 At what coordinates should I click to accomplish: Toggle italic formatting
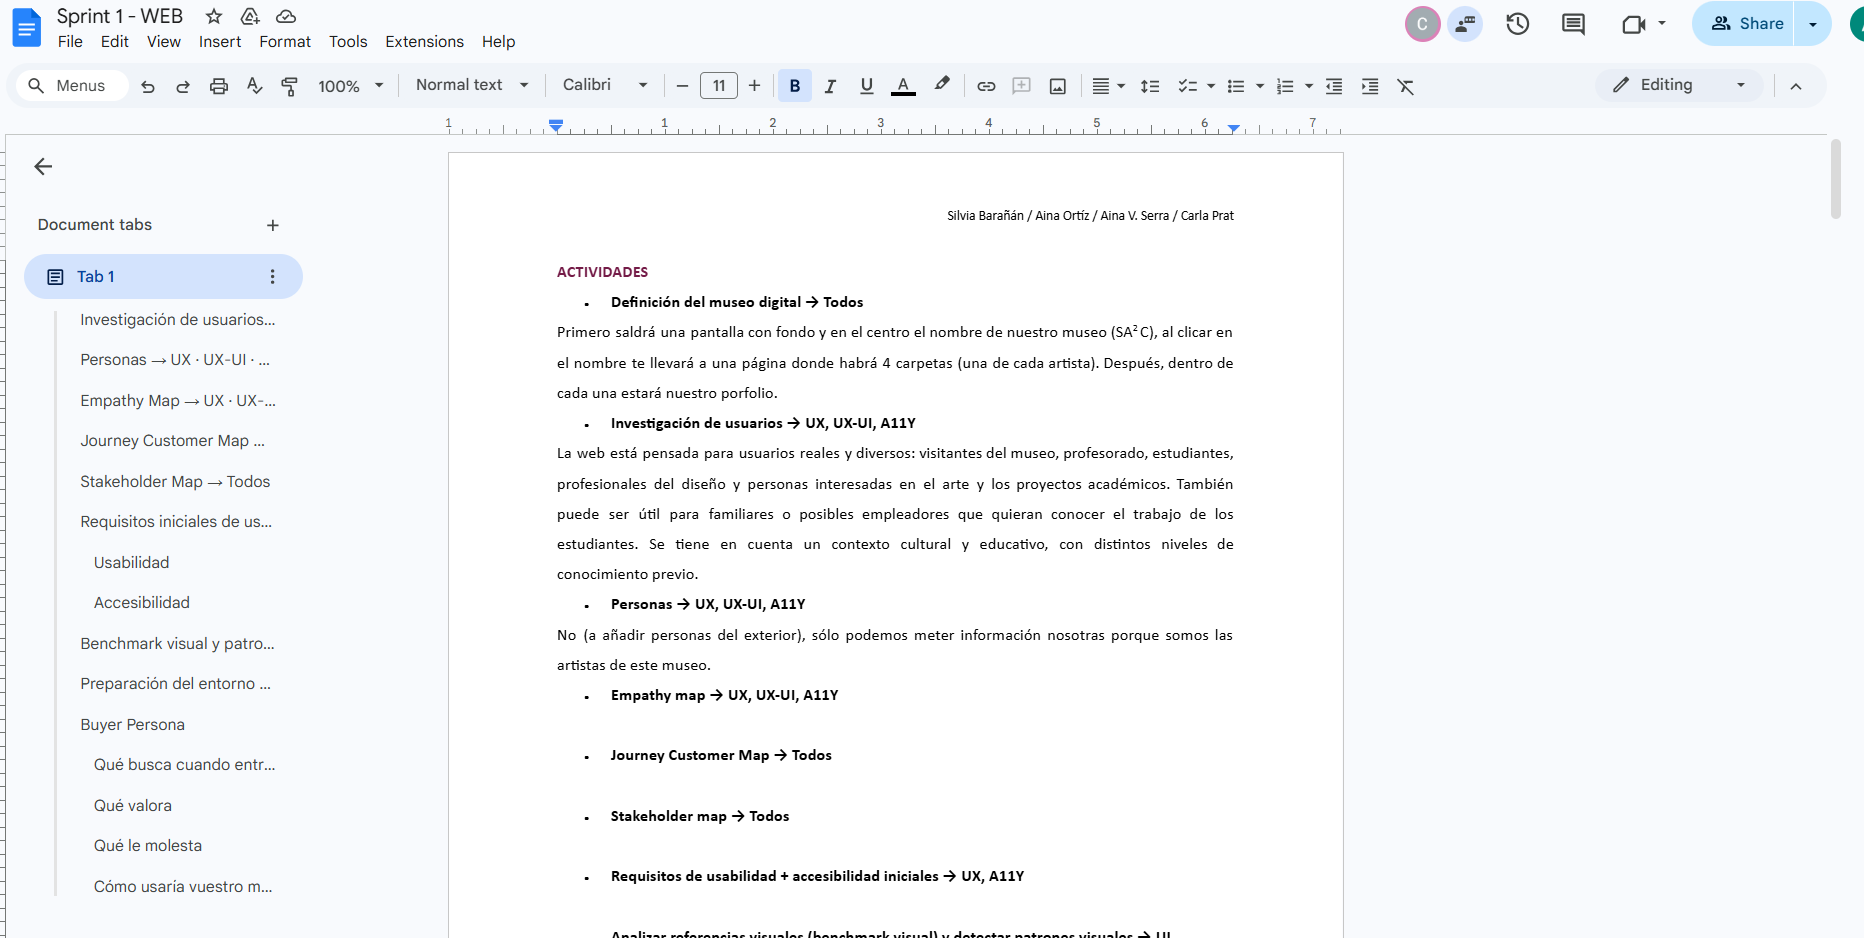click(x=830, y=86)
